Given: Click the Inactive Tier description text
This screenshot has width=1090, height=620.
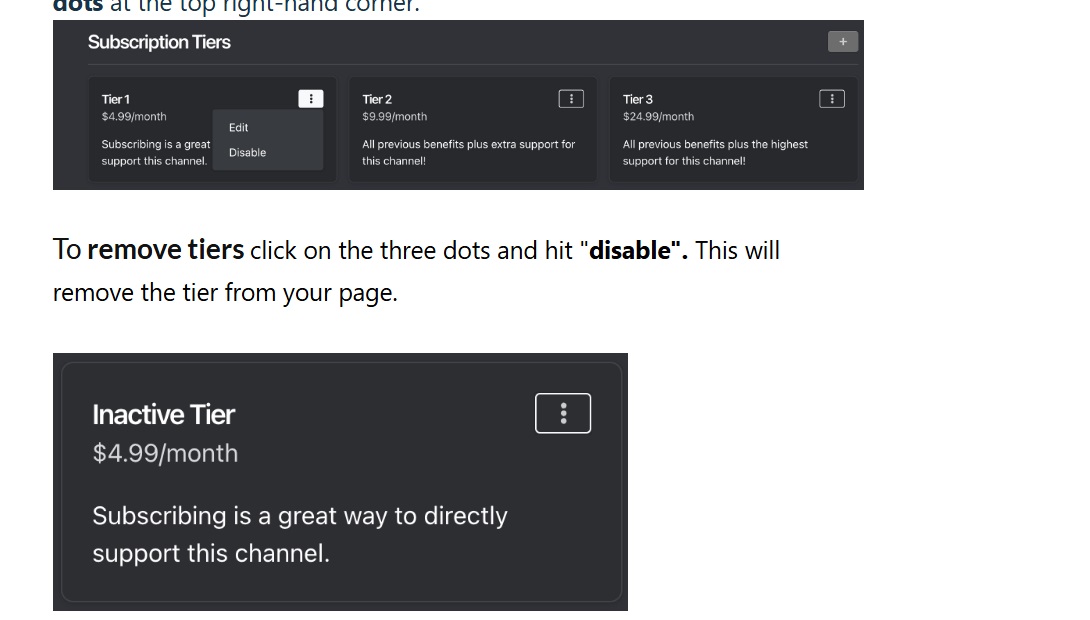Looking at the screenshot, I should click(299, 534).
